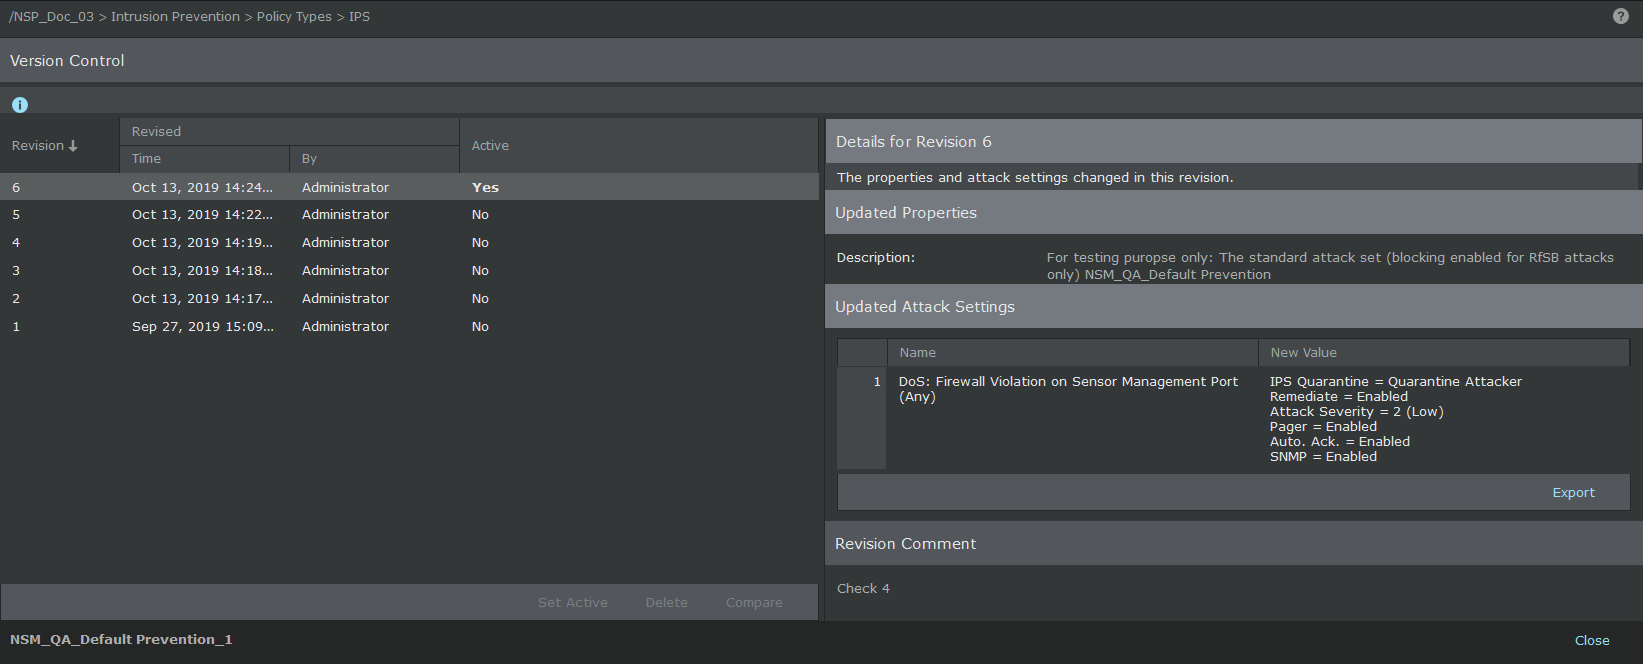The image size is (1643, 664).
Task: Click the NSM_QA_Default Prevention_1 policy name
Action: (x=121, y=640)
